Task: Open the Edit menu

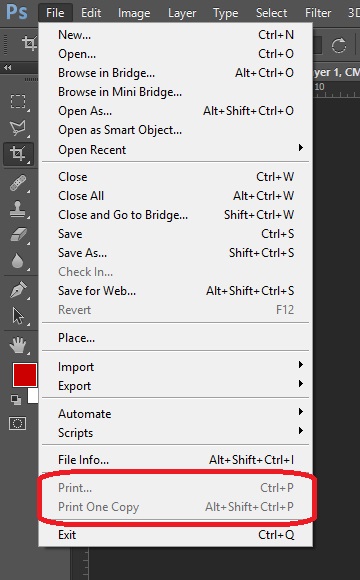Action: (91, 13)
